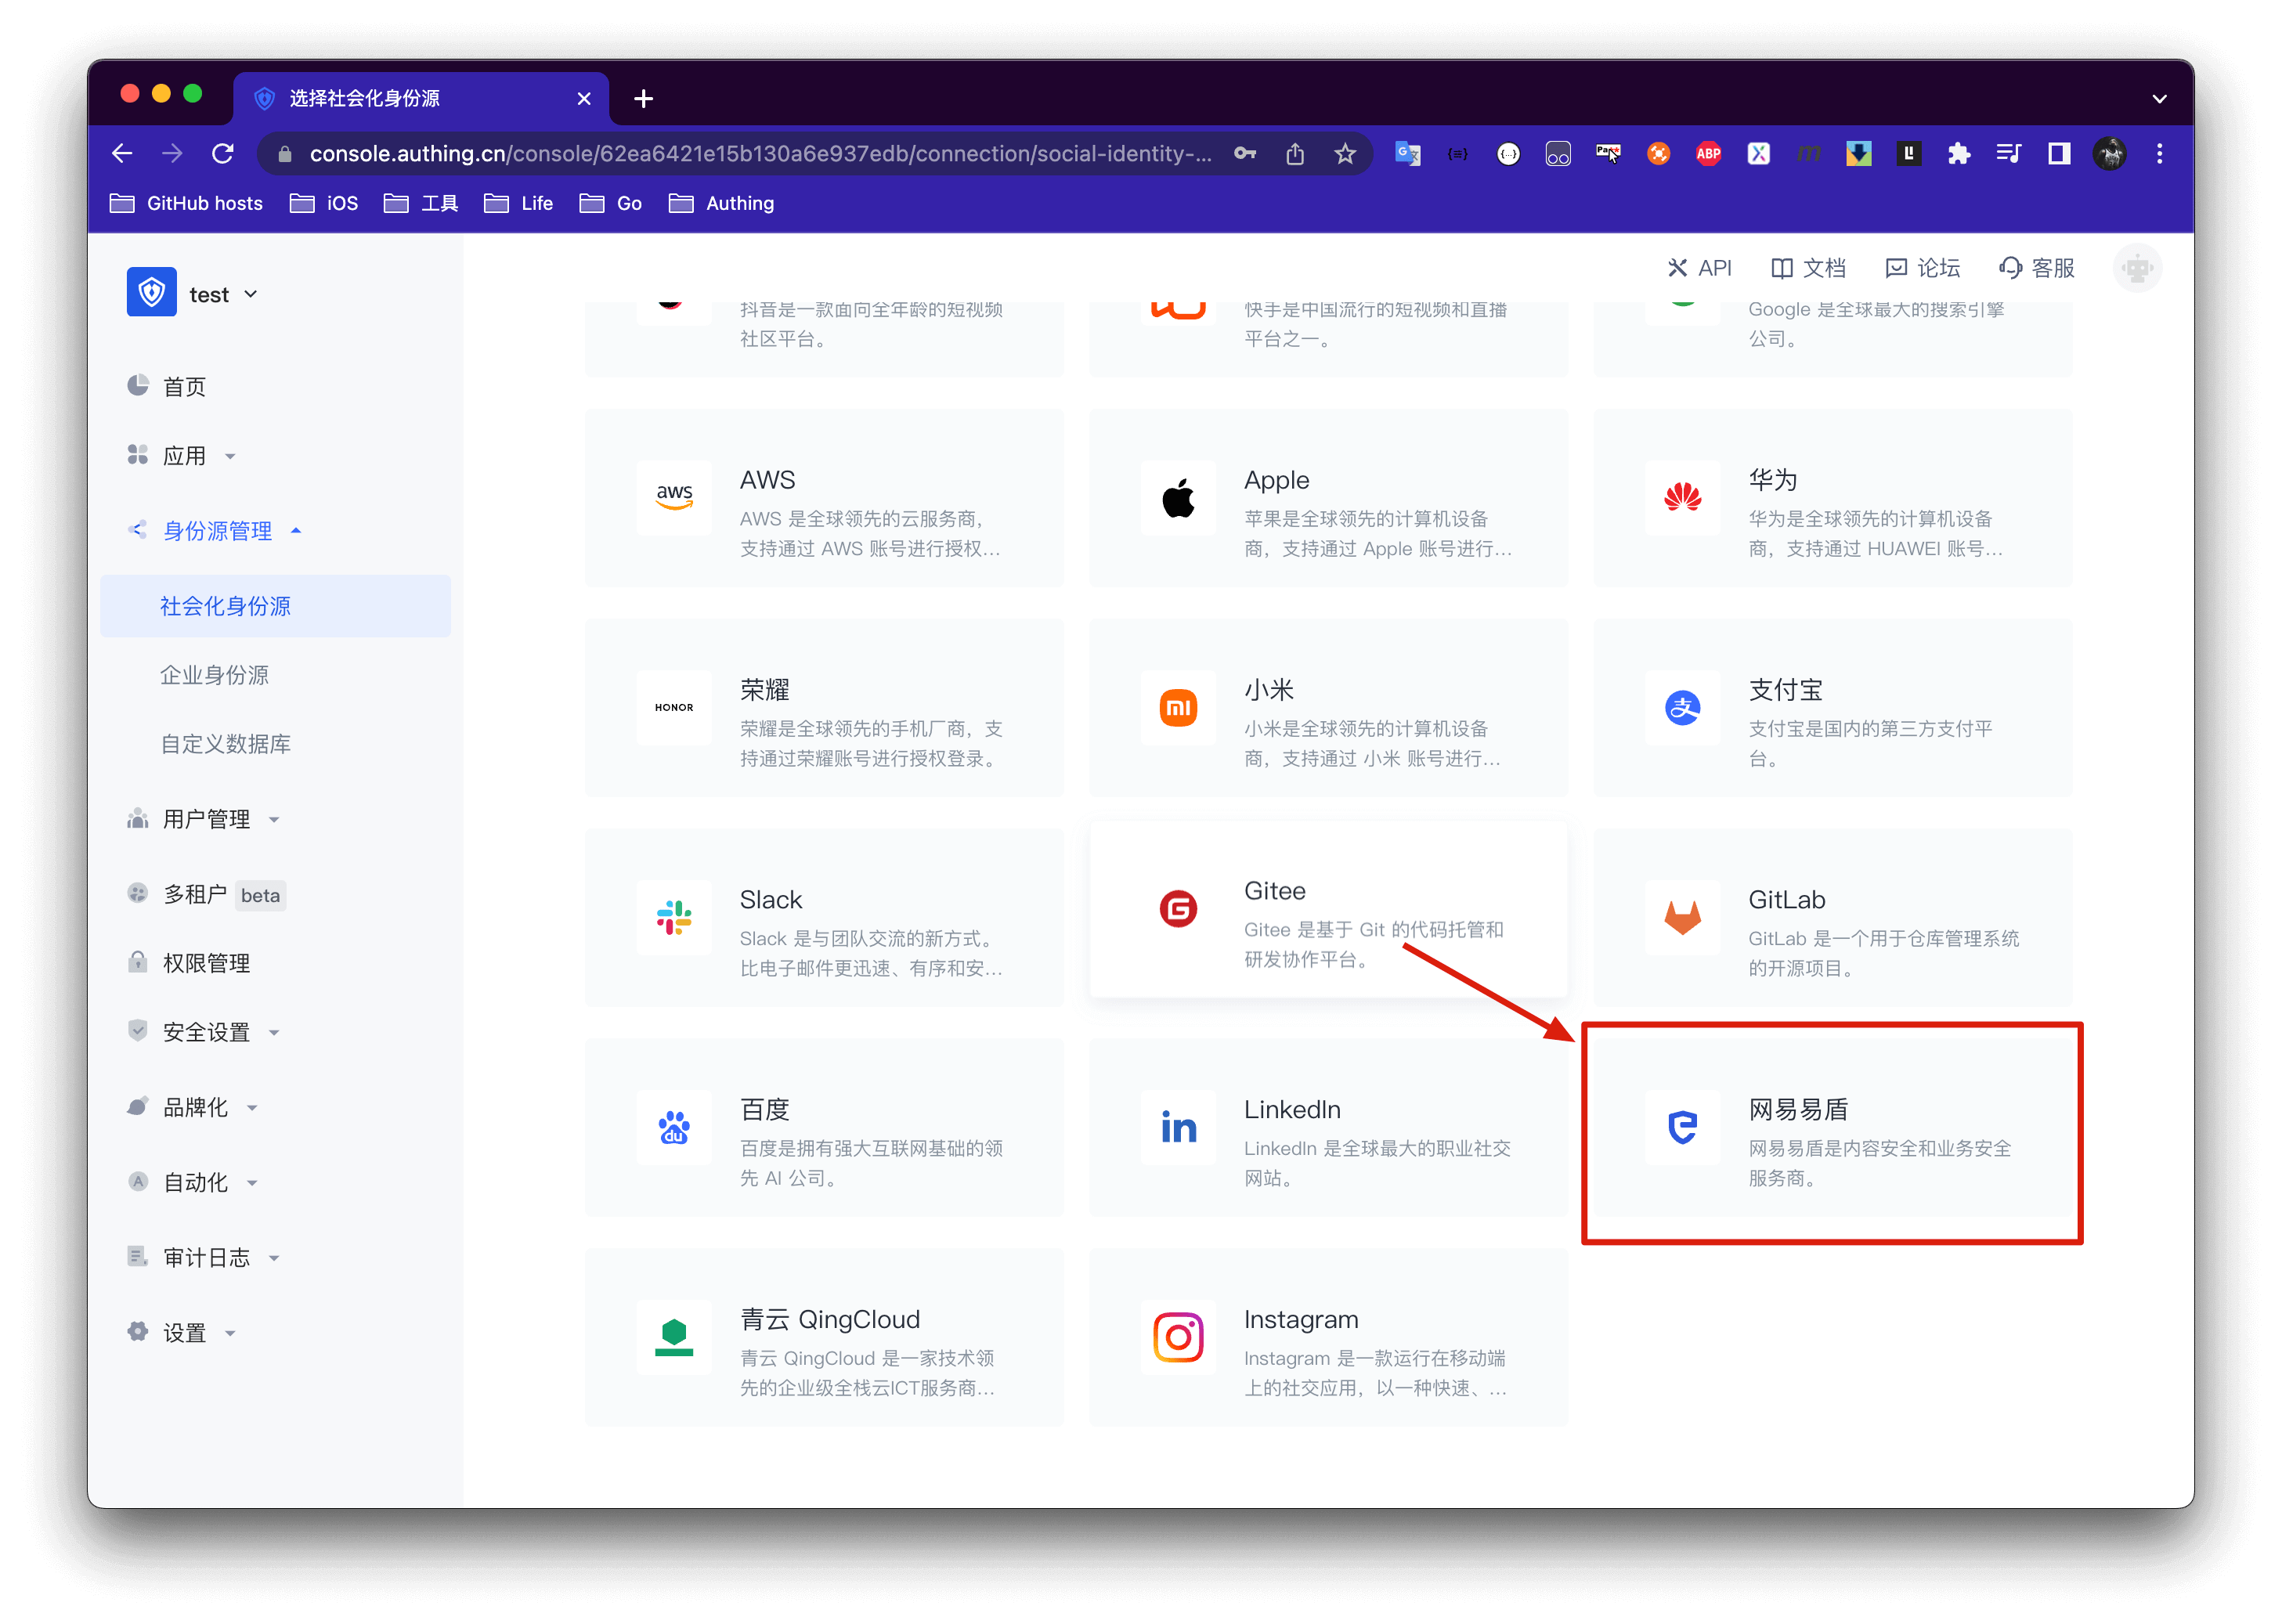The image size is (2282, 1624).
Task: Bookmark page with star icon
Action: tap(1345, 154)
